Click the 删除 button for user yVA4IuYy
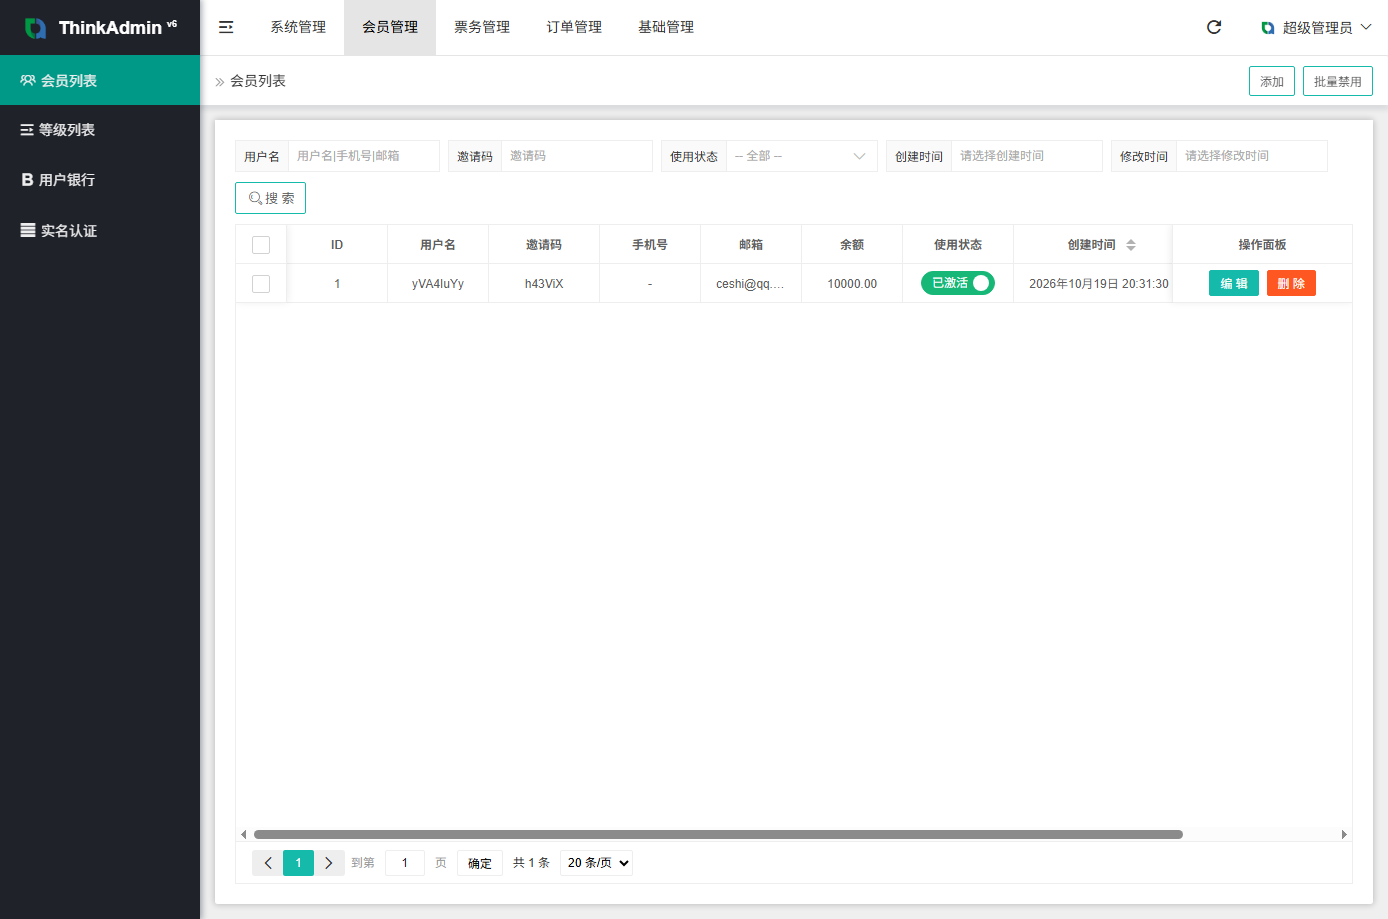 pos(1291,283)
